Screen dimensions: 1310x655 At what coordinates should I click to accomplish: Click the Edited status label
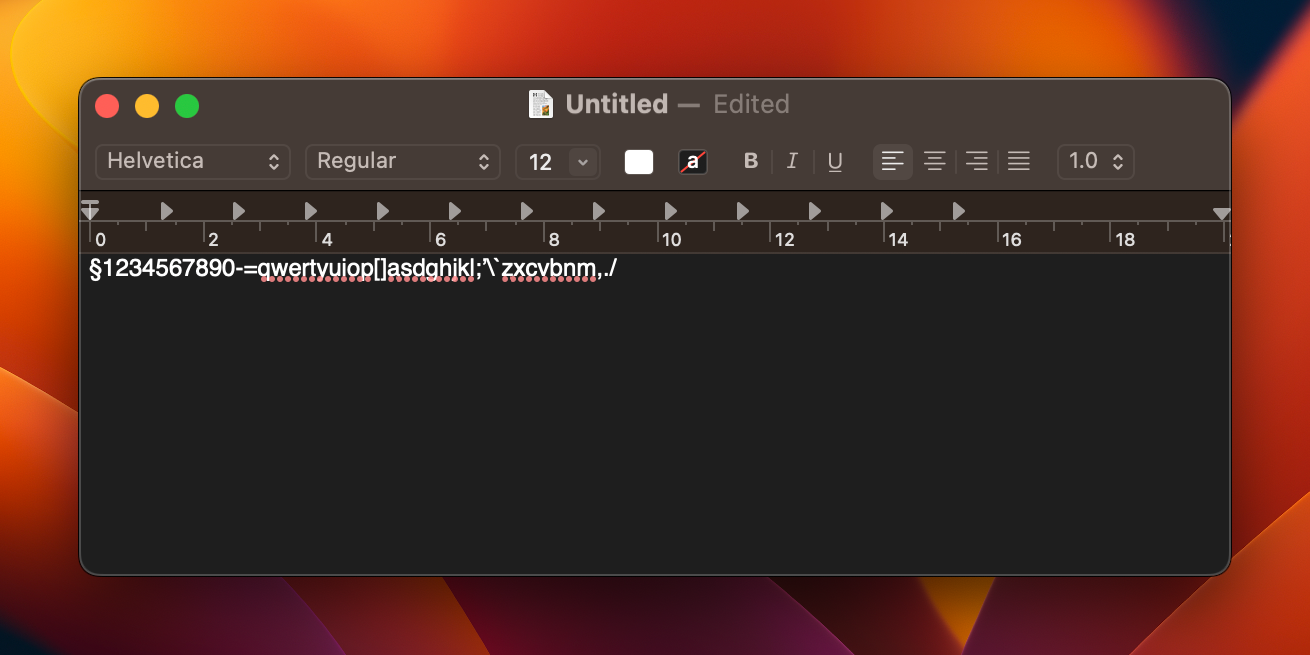751,104
